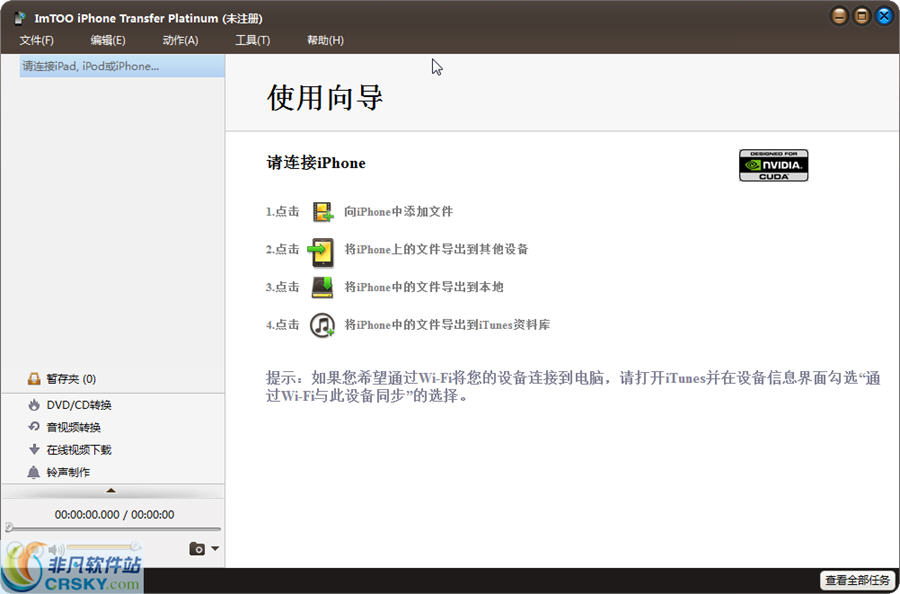Click the export to other device icon
The width and height of the screenshot is (900, 594).
pos(321,252)
